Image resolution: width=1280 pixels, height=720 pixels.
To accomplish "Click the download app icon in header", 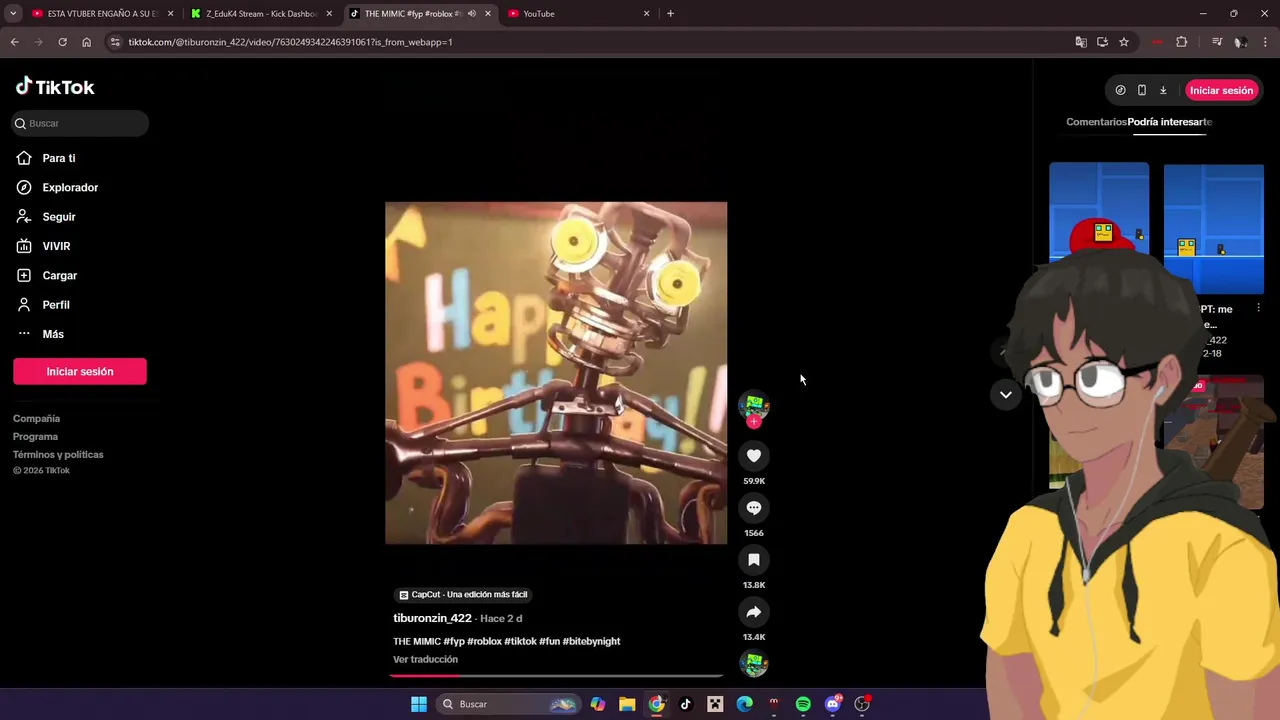I will pyautogui.click(x=1163, y=90).
